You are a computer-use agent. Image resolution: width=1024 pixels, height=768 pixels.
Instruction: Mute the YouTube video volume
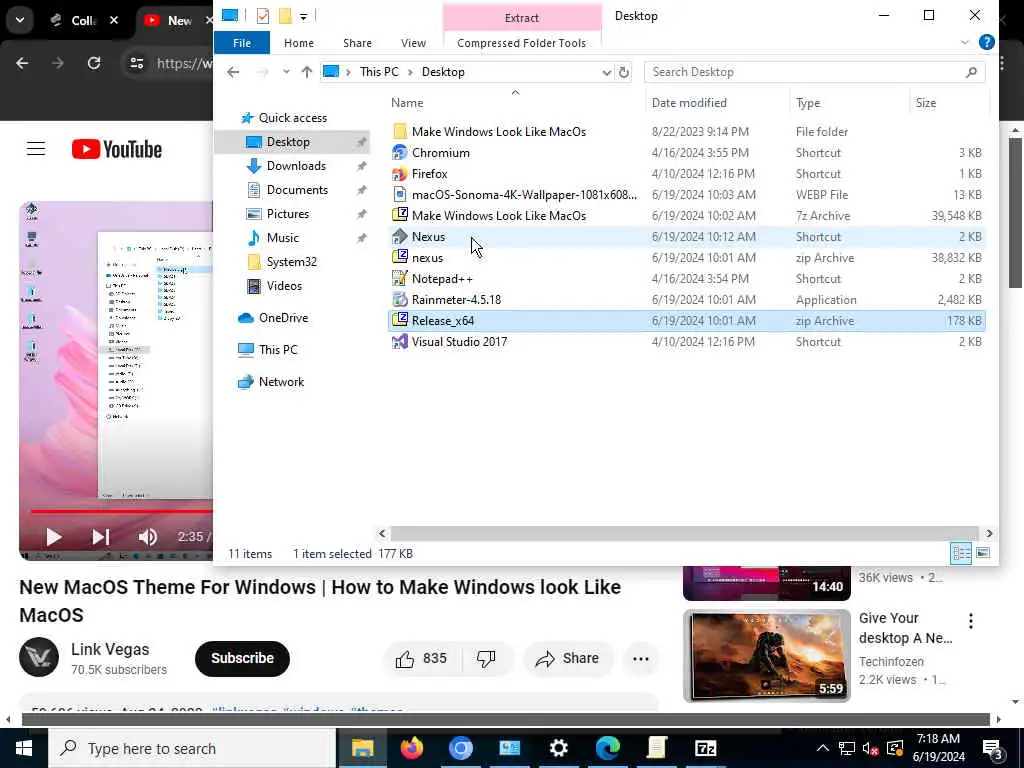(x=148, y=537)
